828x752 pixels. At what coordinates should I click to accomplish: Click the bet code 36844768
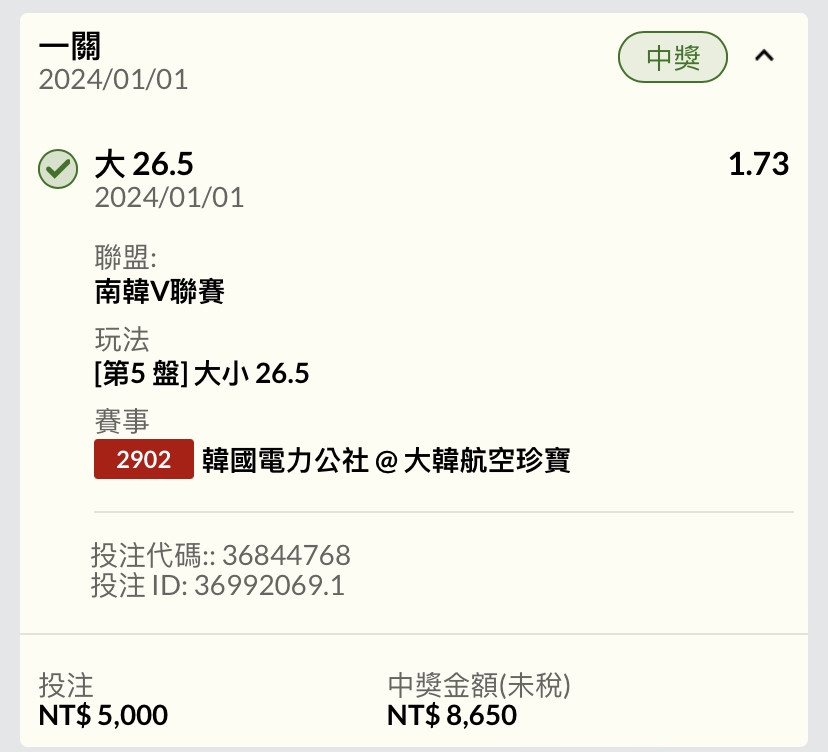[x=286, y=555]
